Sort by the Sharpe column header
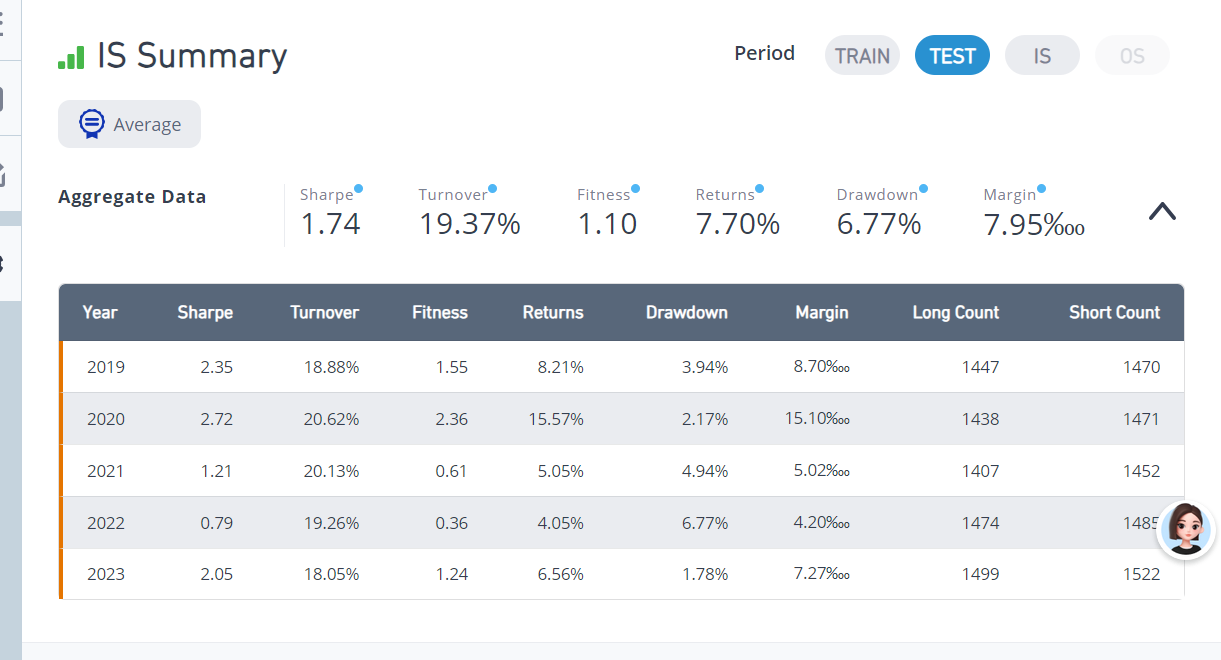This screenshot has width=1221, height=660. (205, 312)
